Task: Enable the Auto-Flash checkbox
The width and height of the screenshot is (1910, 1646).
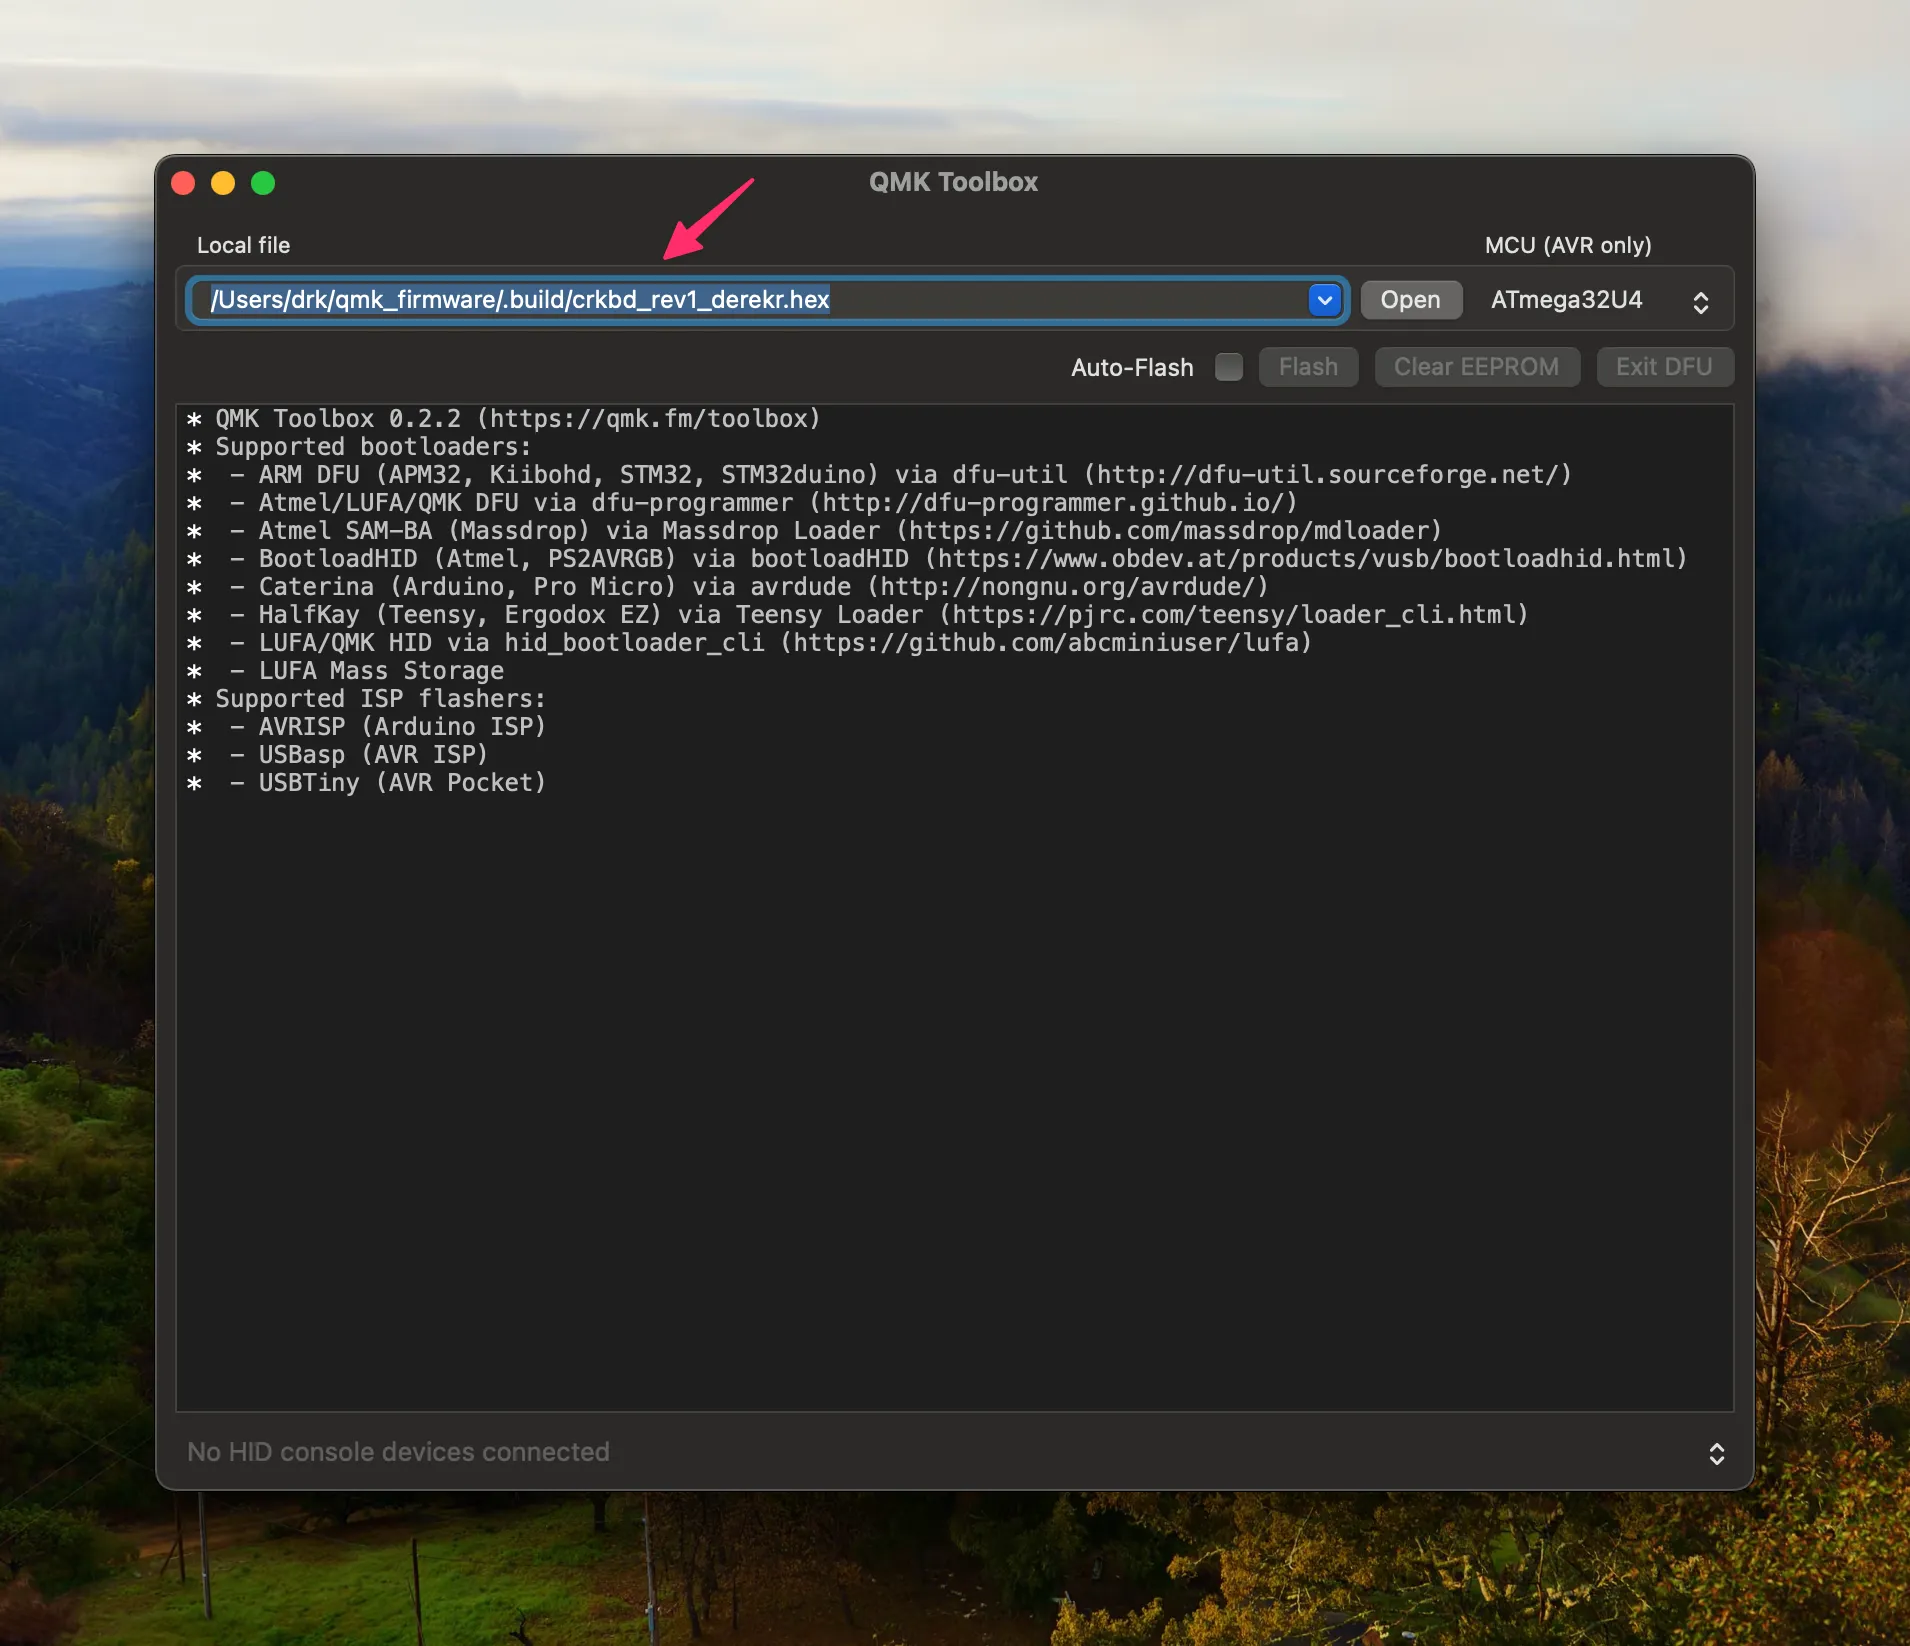Action: pyautogui.click(x=1227, y=367)
